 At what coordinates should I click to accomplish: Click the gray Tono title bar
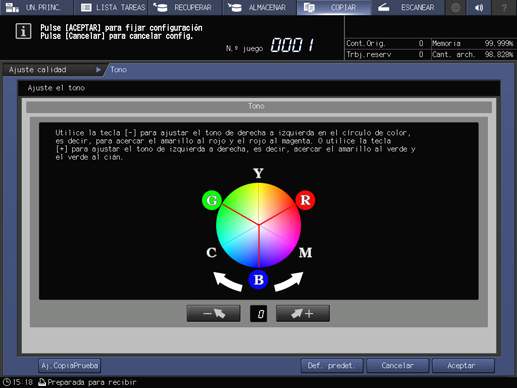coord(259,106)
